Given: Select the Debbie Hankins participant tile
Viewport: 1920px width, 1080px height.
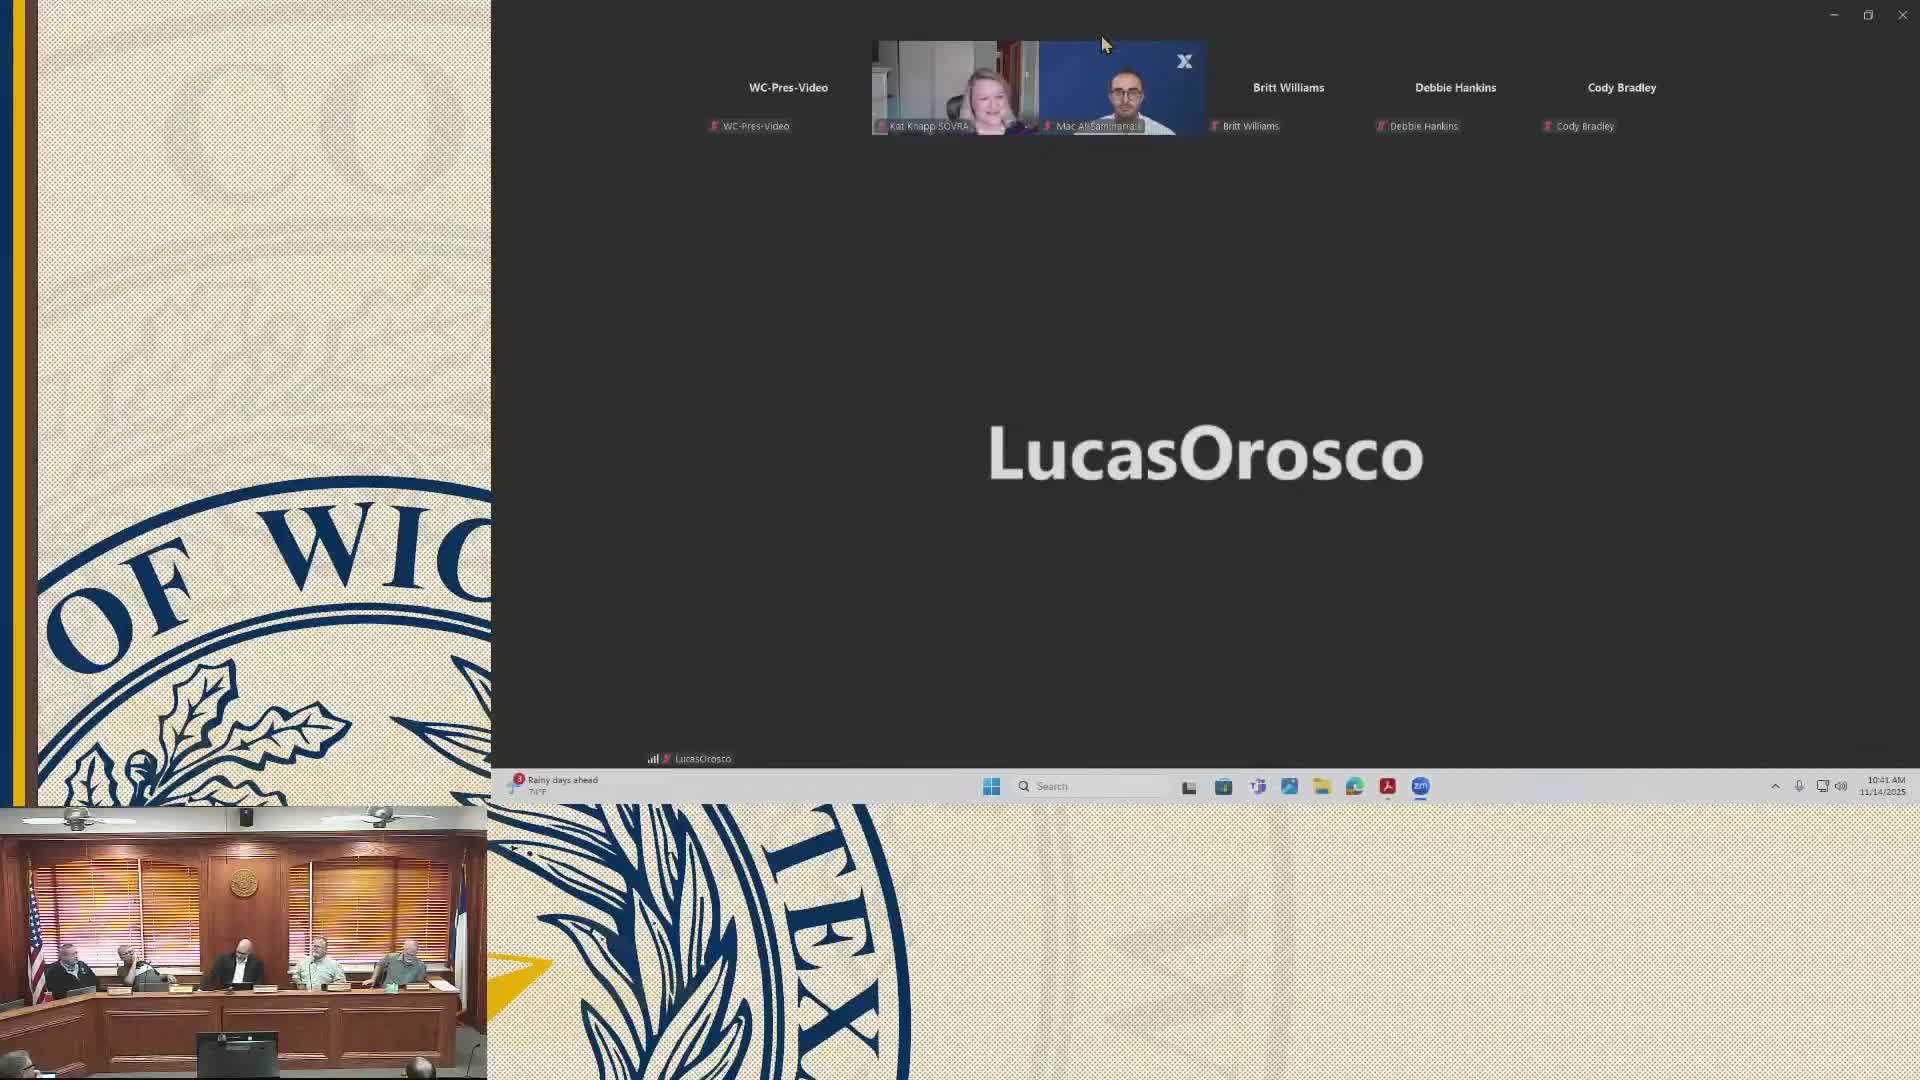Looking at the screenshot, I should coord(1455,88).
